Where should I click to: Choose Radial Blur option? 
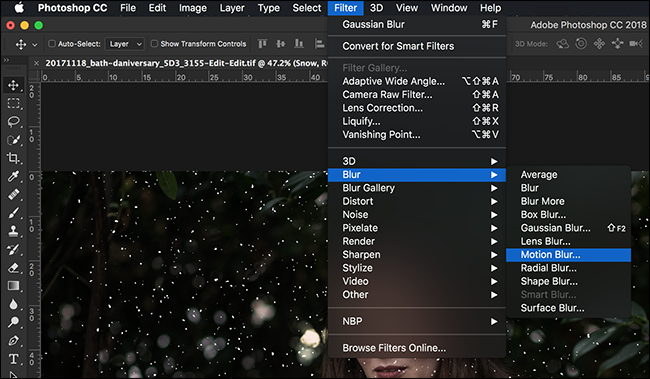tap(568, 268)
